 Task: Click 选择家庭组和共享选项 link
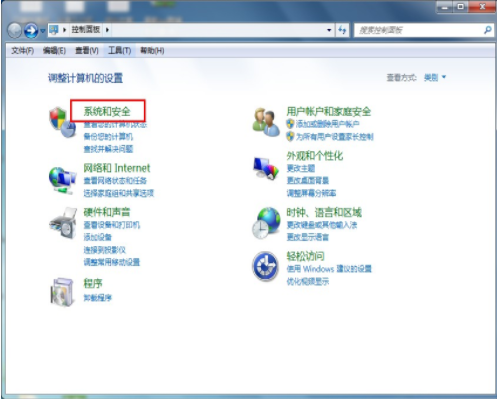point(118,193)
